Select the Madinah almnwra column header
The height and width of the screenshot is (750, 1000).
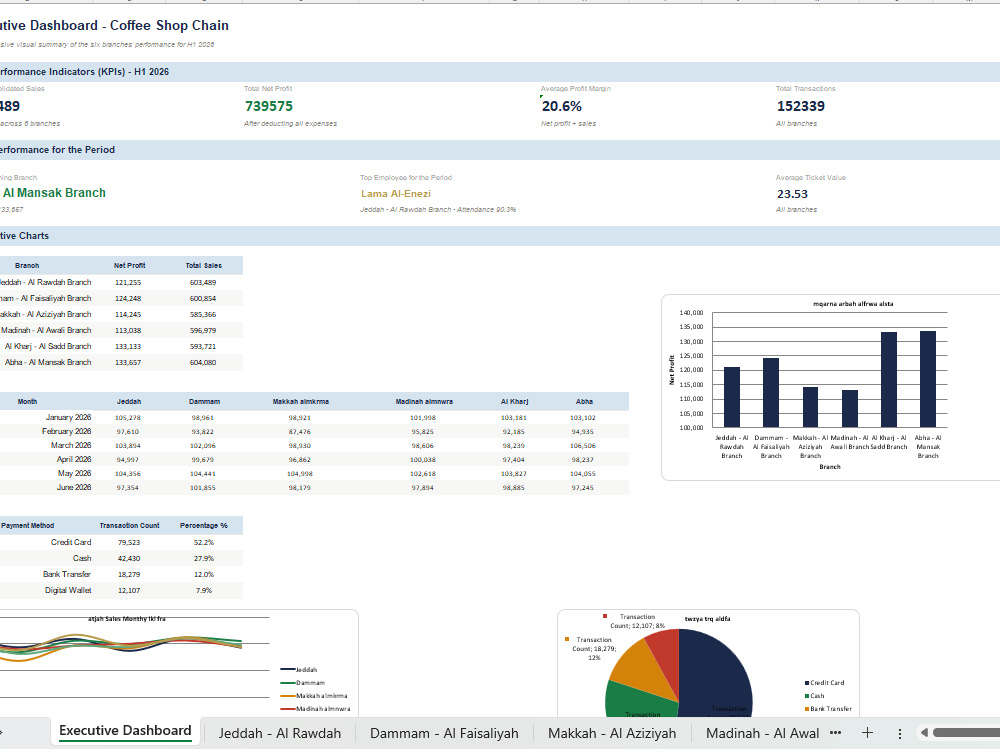pyautogui.click(x=423, y=402)
